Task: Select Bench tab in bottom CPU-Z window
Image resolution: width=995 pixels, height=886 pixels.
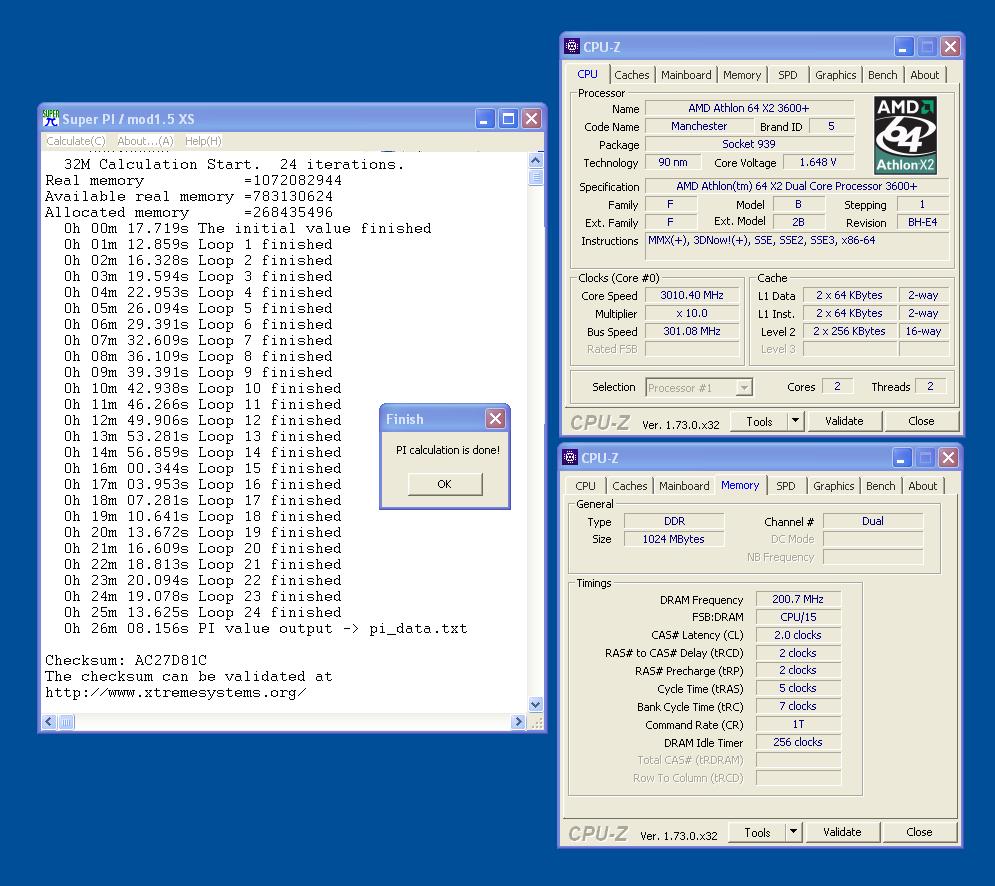Action: (x=880, y=486)
